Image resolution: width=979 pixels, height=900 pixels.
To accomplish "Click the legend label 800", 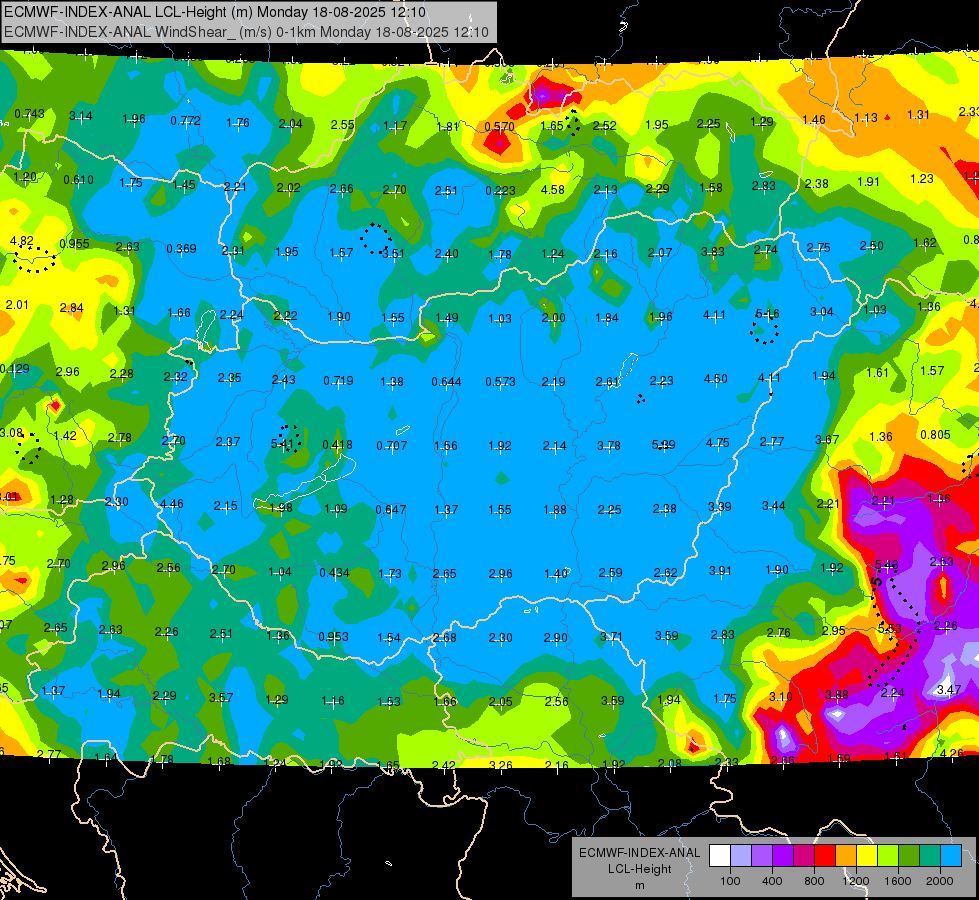I will (814, 881).
